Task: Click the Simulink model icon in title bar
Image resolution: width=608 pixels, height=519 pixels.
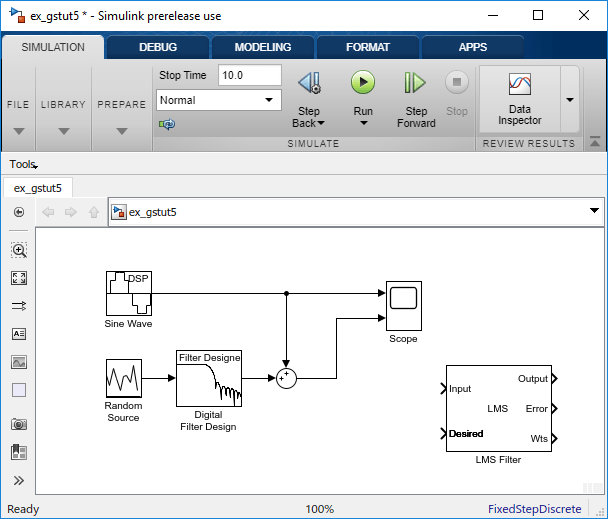Action: point(17,15)
